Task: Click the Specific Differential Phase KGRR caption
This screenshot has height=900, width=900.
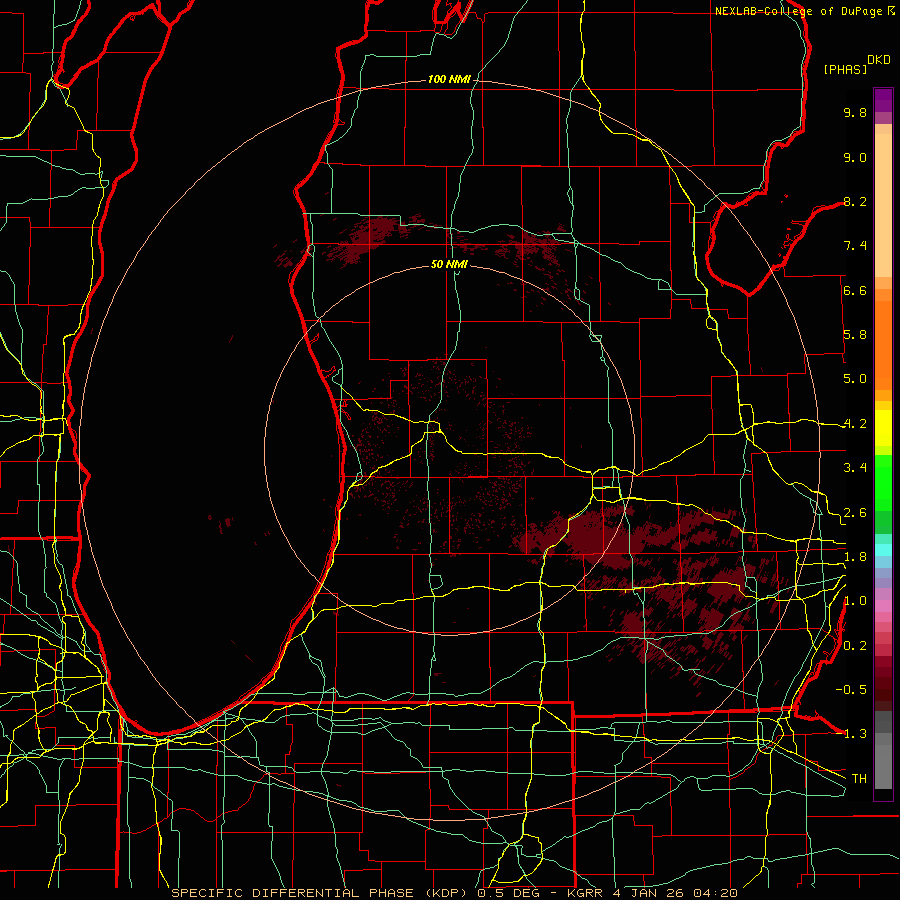Action: coord(454,893)
